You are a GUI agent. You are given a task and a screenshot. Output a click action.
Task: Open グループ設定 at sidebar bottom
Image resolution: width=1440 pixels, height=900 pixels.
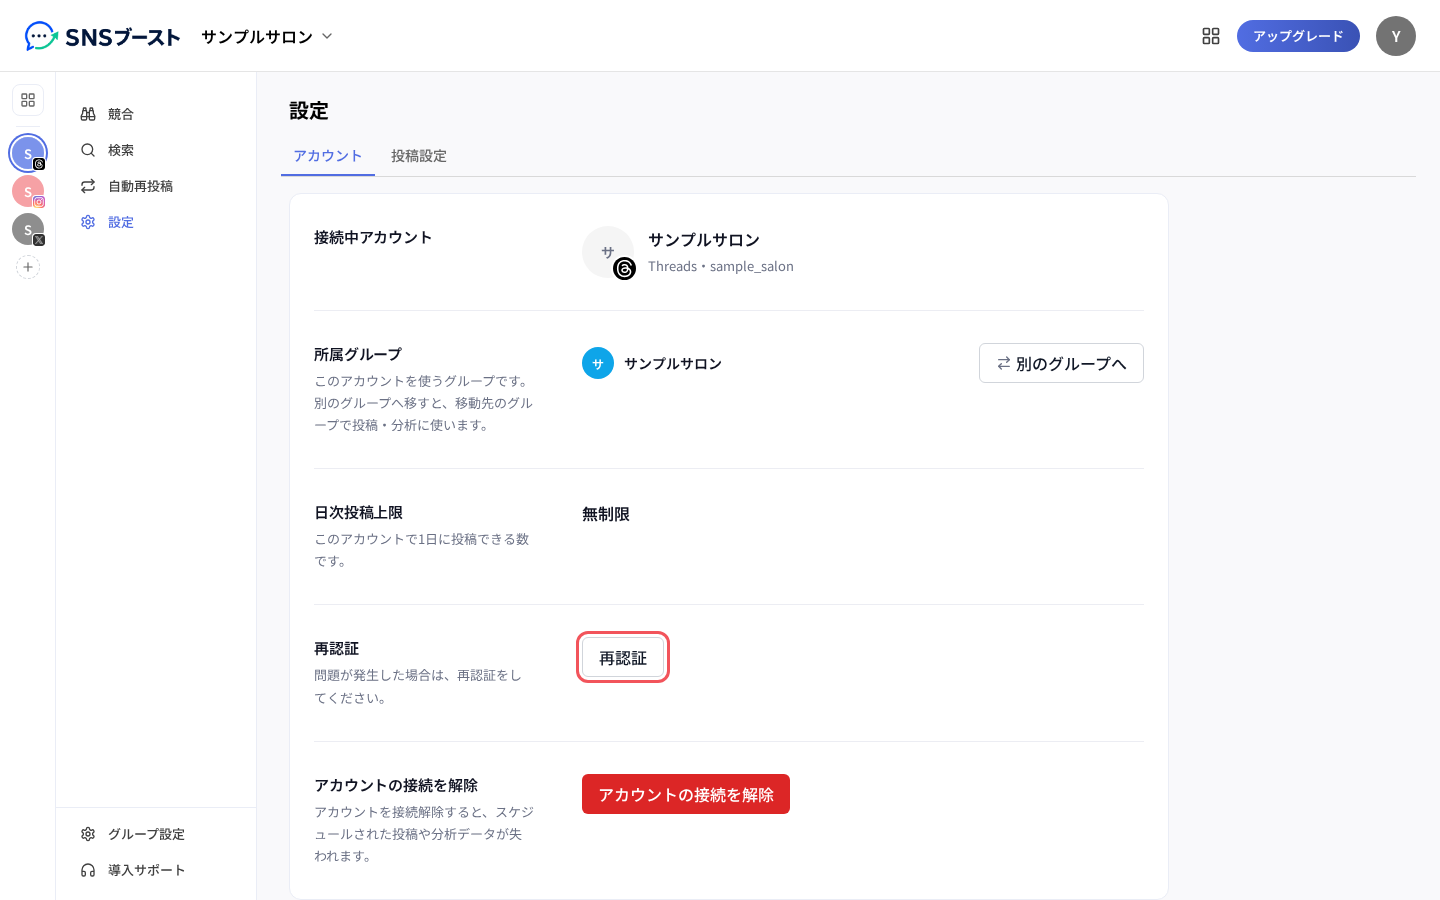pyautogui.click(x=156, y=834)
